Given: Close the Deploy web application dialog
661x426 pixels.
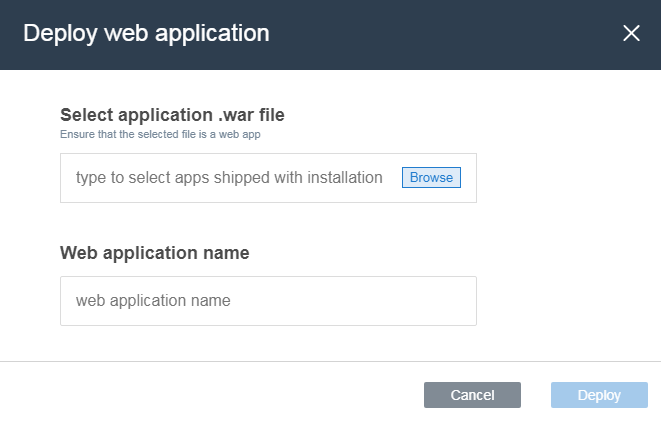Looking at the screenshot, I should coord(631,33).
